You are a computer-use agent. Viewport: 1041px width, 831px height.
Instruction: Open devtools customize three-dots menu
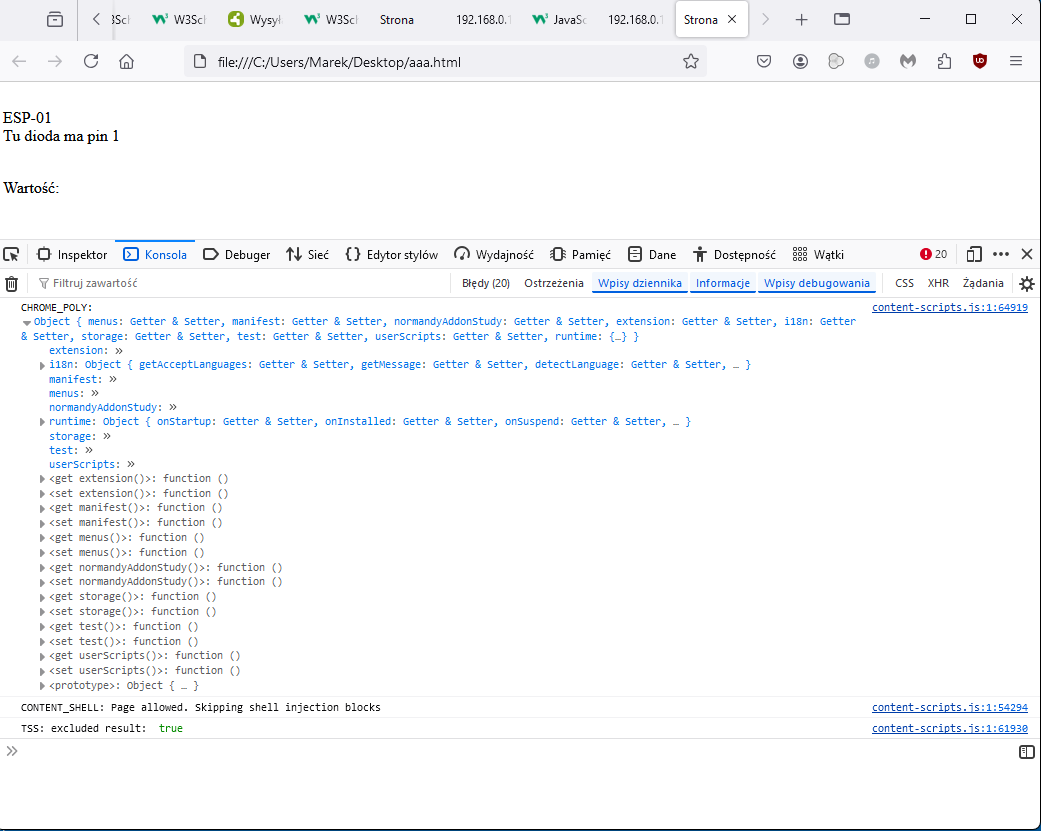tap(1001, 254)
